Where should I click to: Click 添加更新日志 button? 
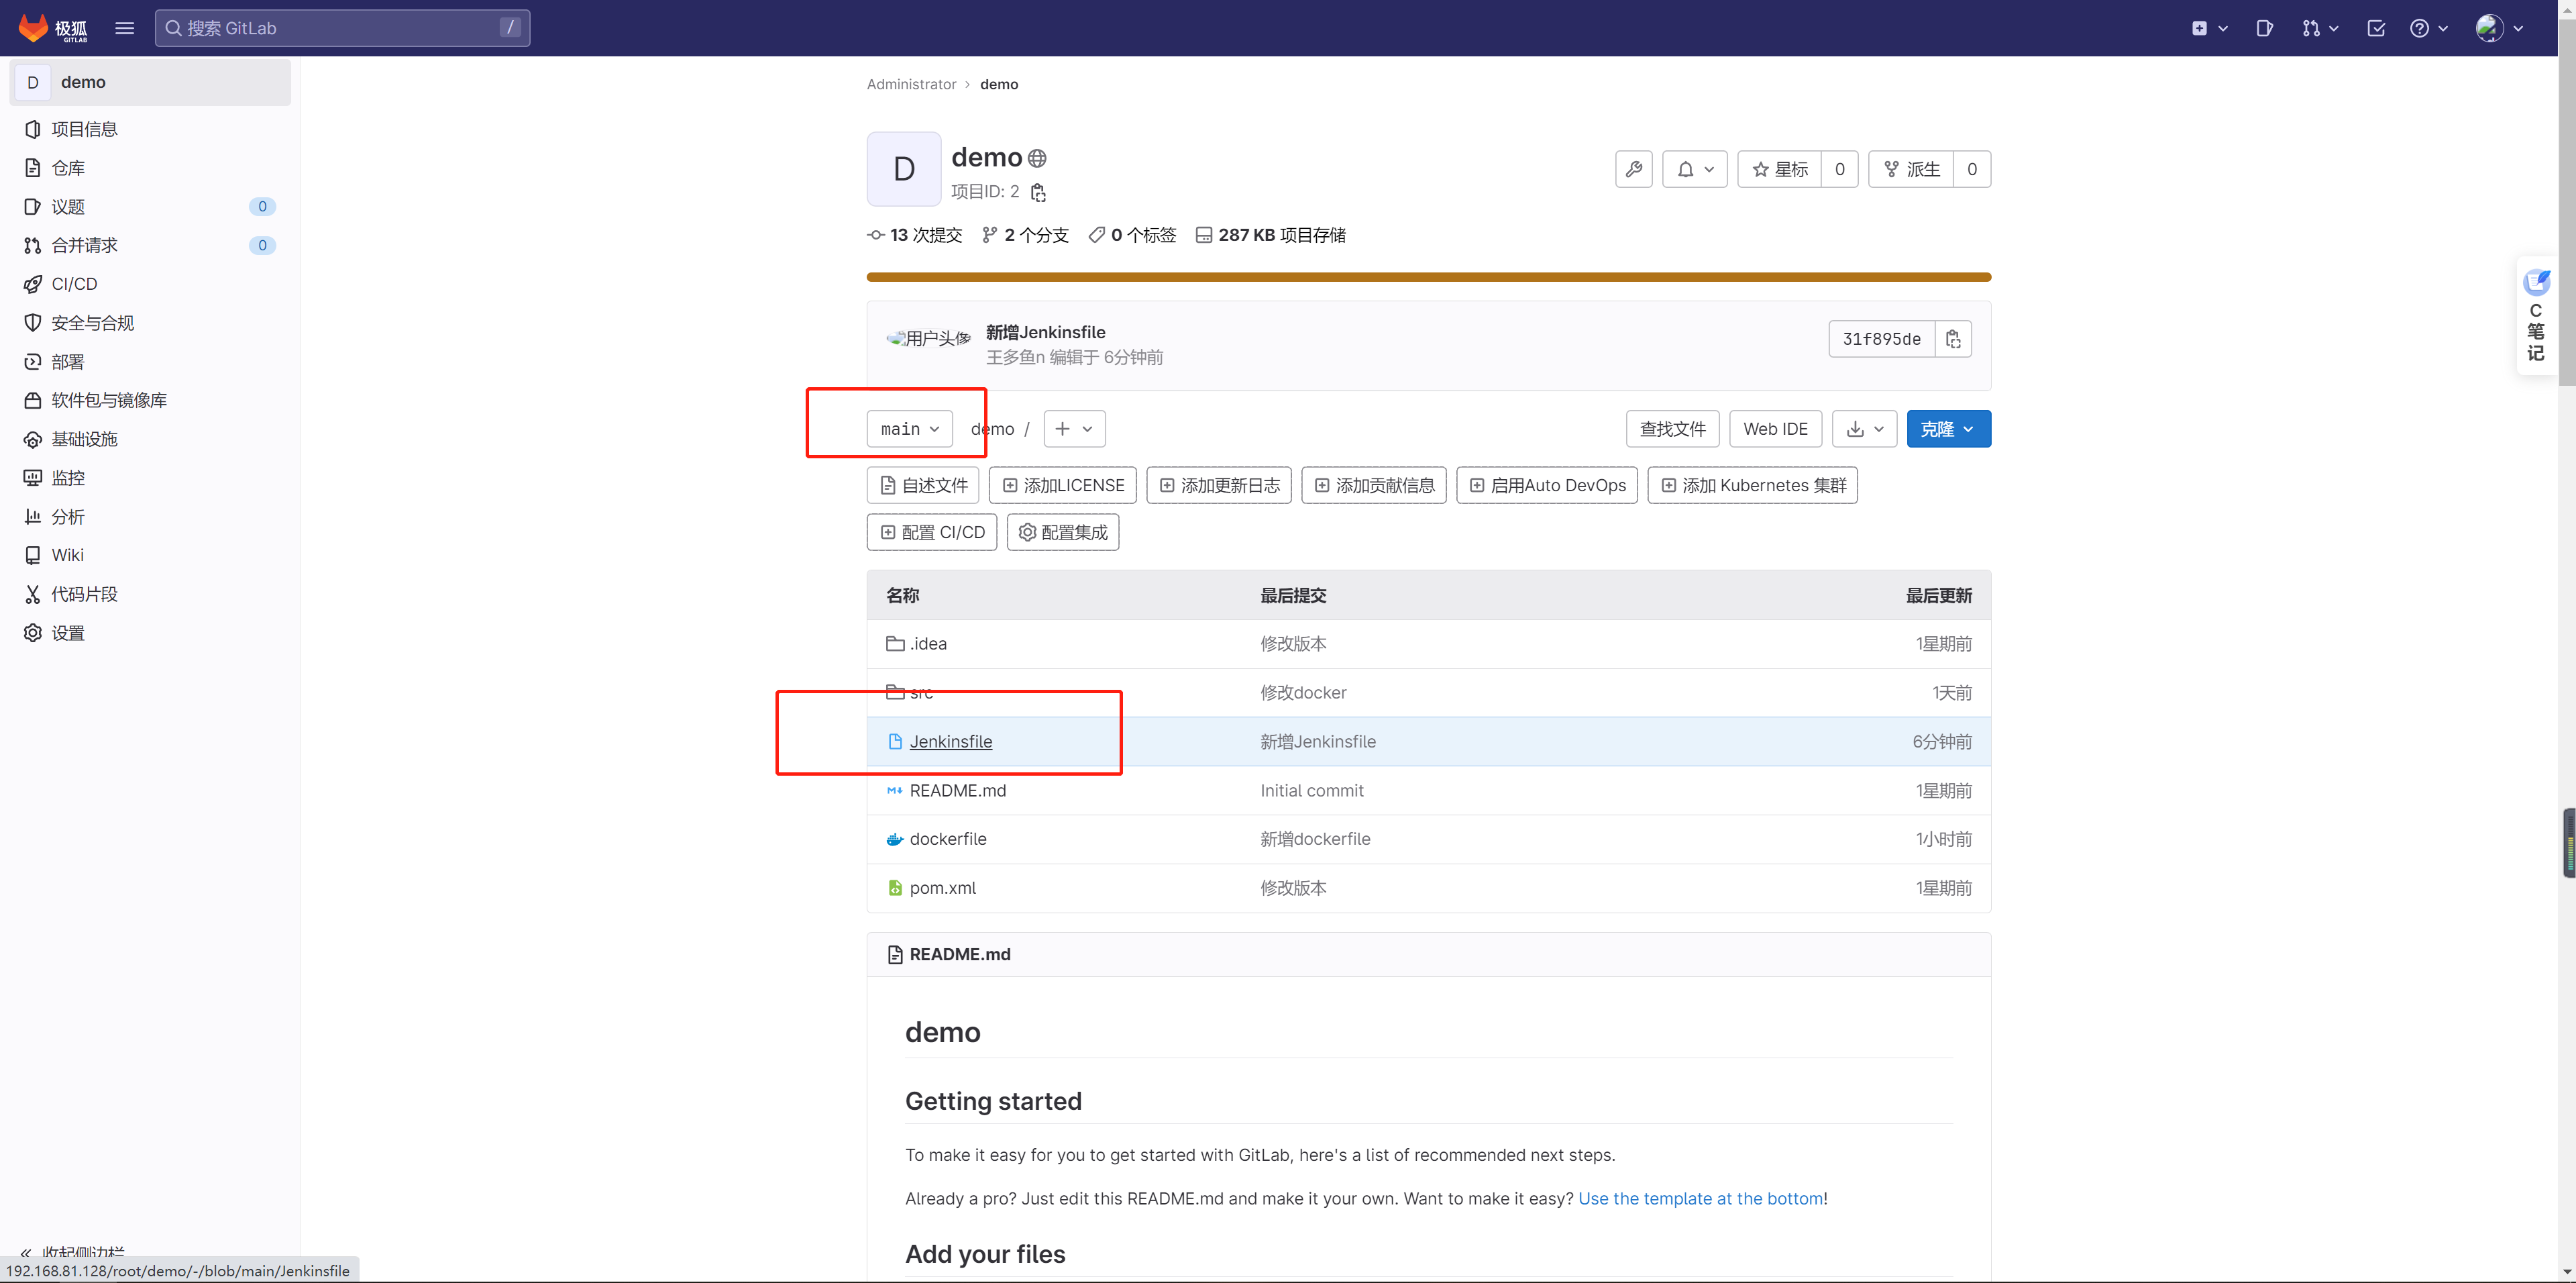(1219, 485)
